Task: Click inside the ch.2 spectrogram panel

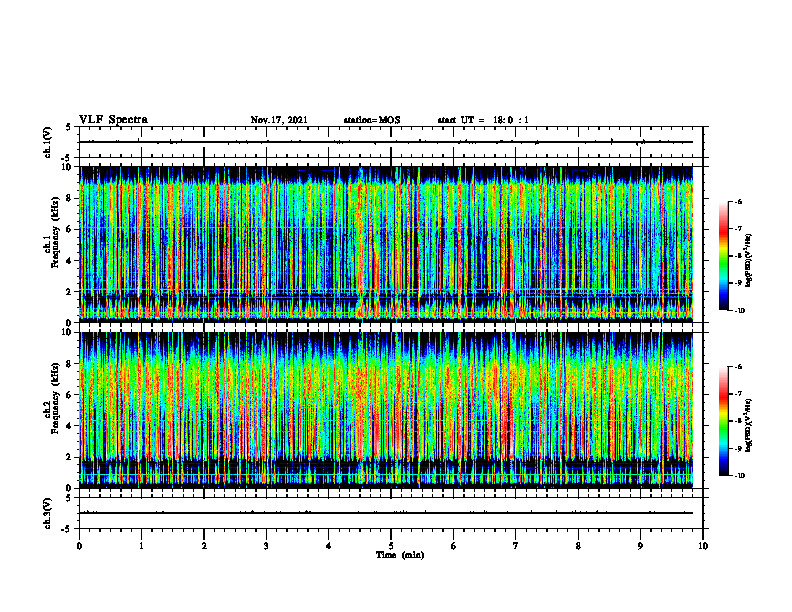Action: [386, 410]
